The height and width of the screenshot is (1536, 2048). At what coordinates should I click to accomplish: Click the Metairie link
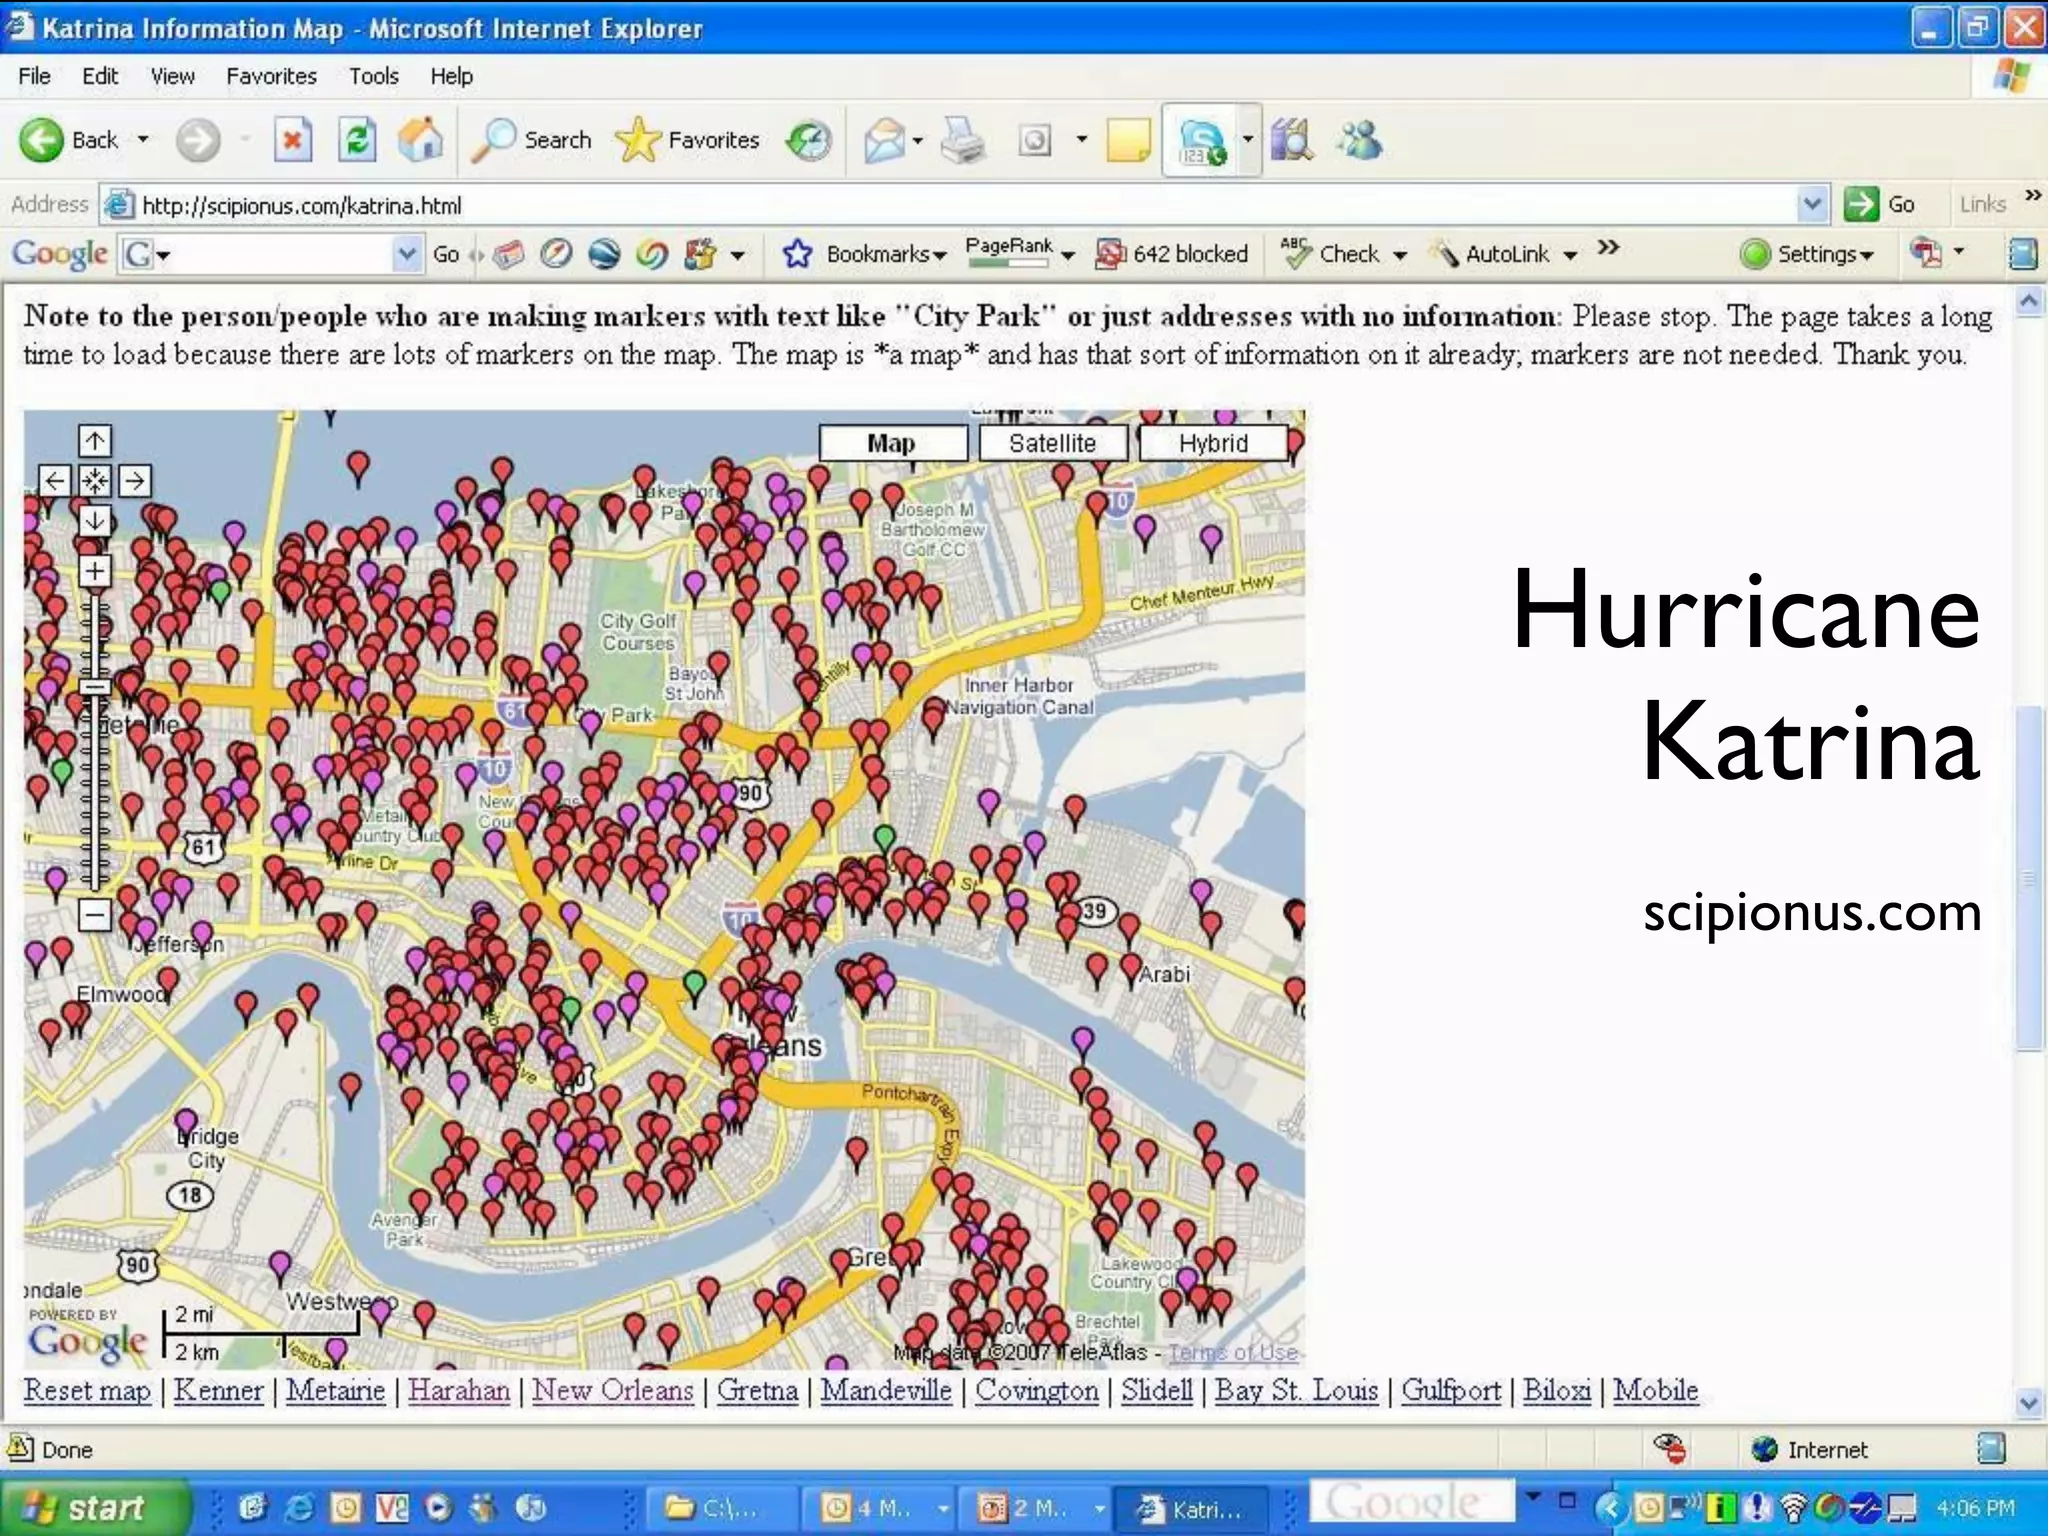click(x=335, y=1390)
